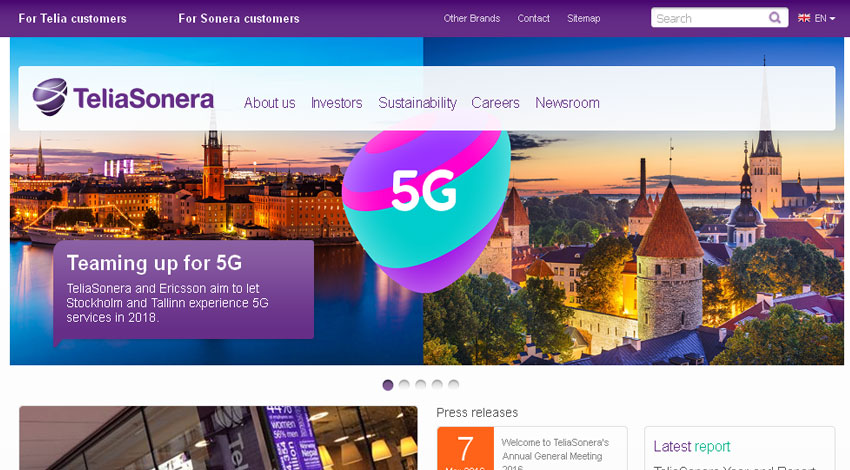Open the Newsroom menu
This screenshot has height=470, width=850.
(x=567, y=102)
